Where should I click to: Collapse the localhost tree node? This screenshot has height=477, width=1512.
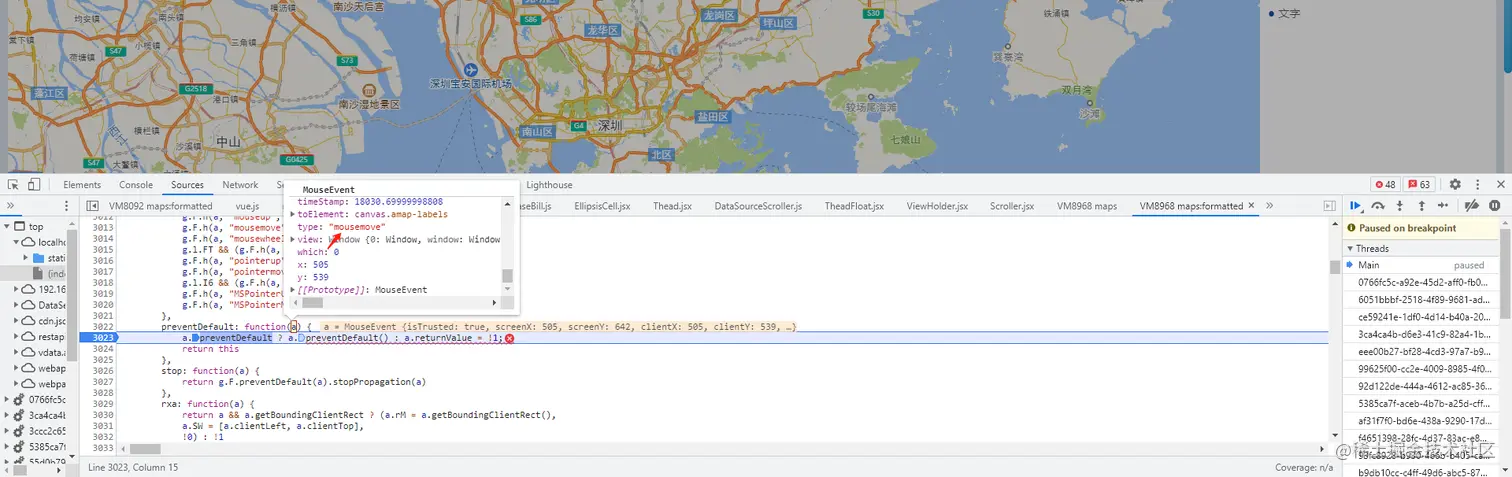coord(16,242)
